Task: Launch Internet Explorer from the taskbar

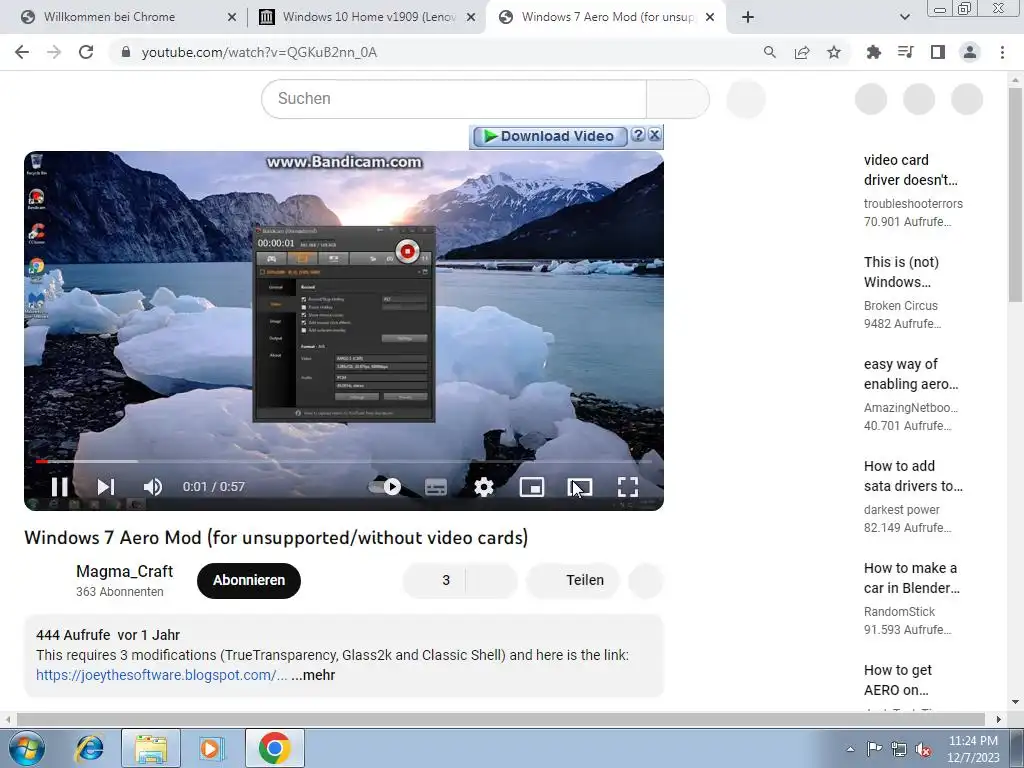Action: click(89, 748)
